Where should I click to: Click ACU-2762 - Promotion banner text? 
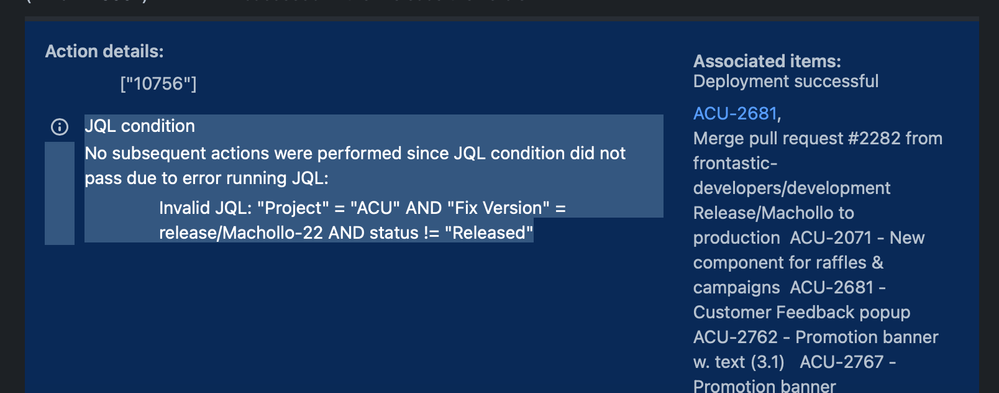click(816, 337)
